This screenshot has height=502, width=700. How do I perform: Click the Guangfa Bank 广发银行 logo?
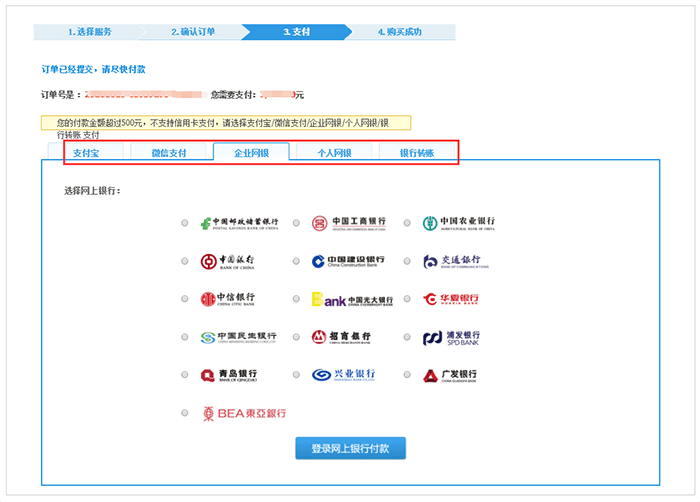[x=450, y=375]
